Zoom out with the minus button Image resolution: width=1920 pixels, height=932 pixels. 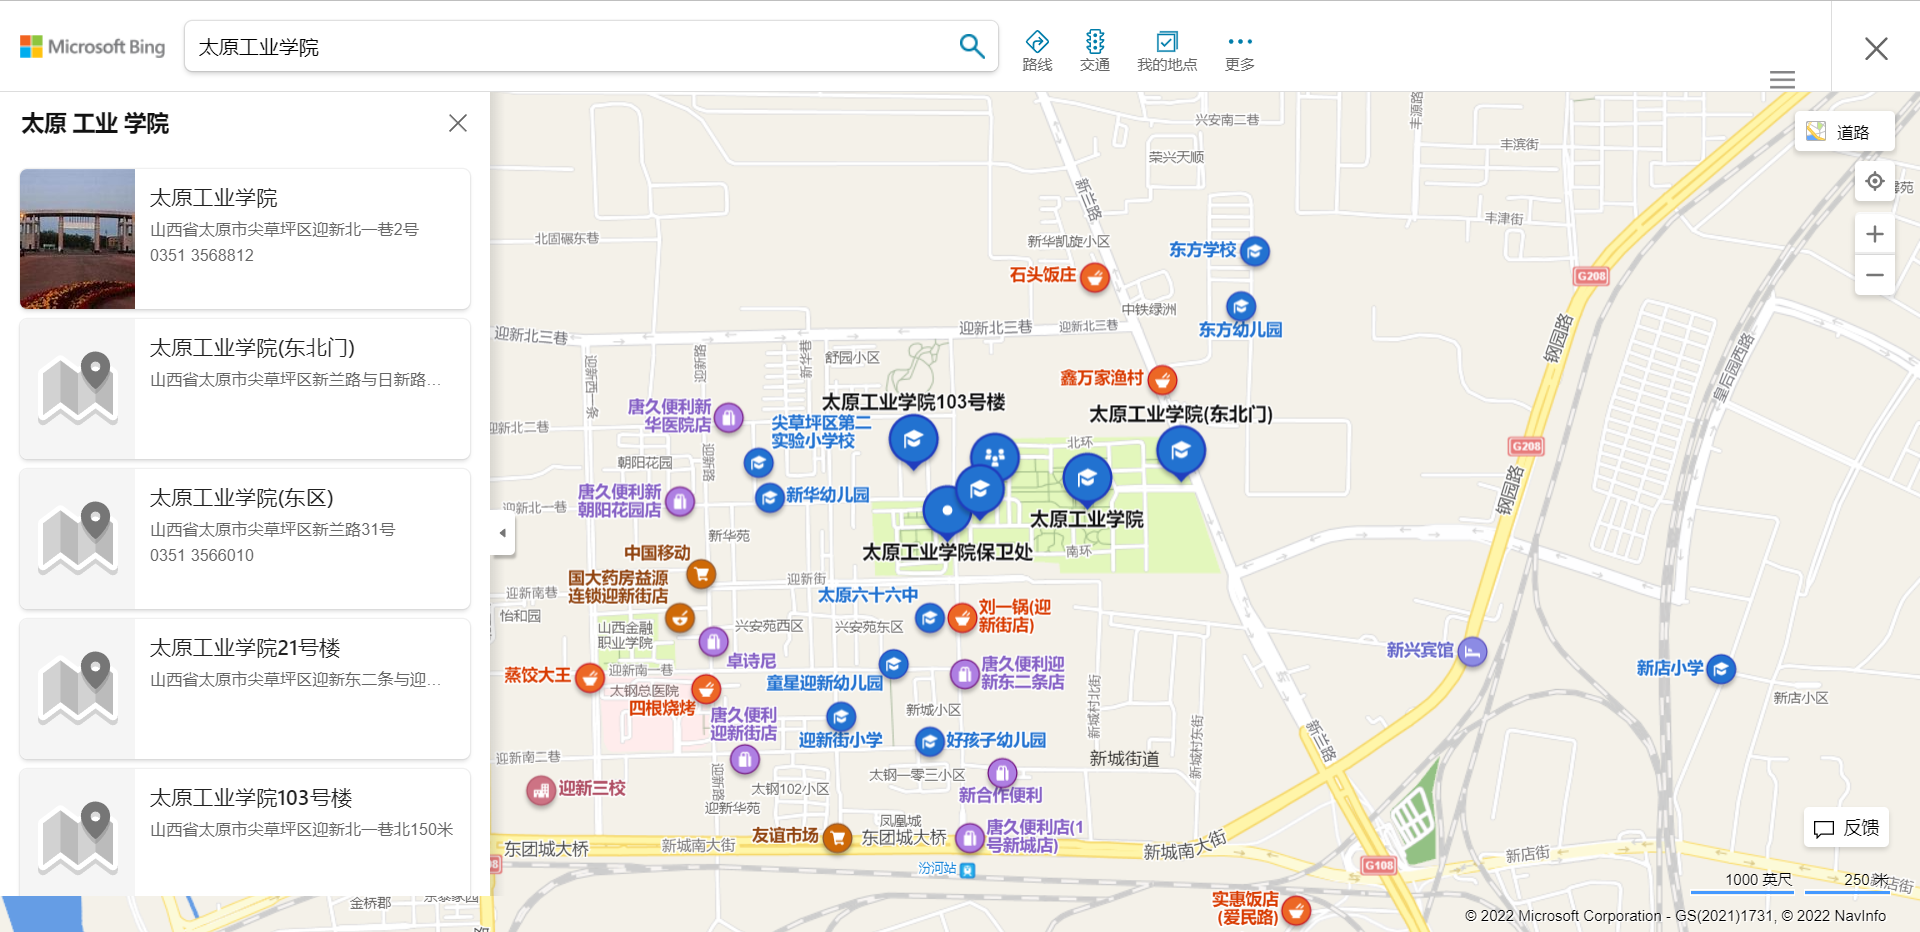tap(1875, 275)
